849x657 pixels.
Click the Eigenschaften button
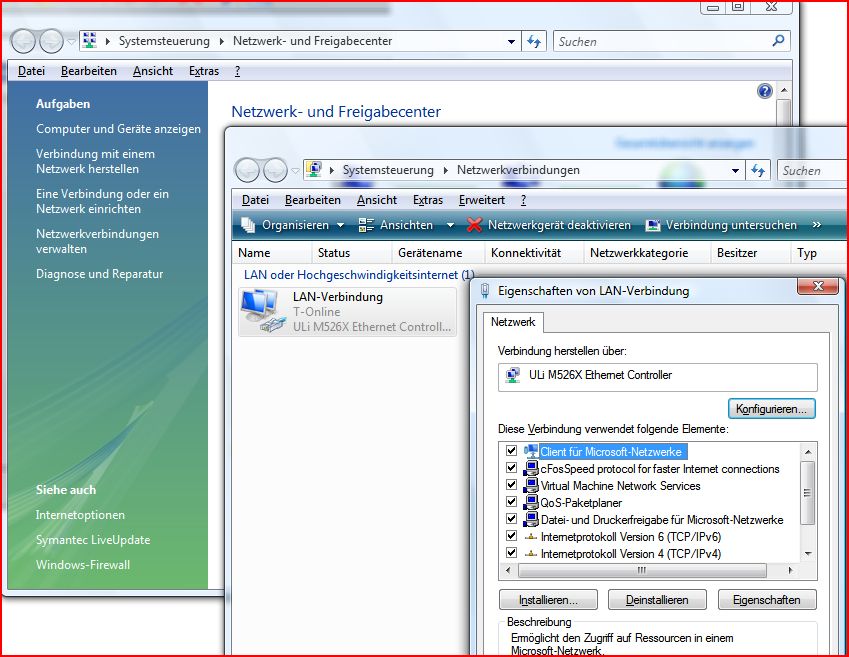[x=767, y=600]
